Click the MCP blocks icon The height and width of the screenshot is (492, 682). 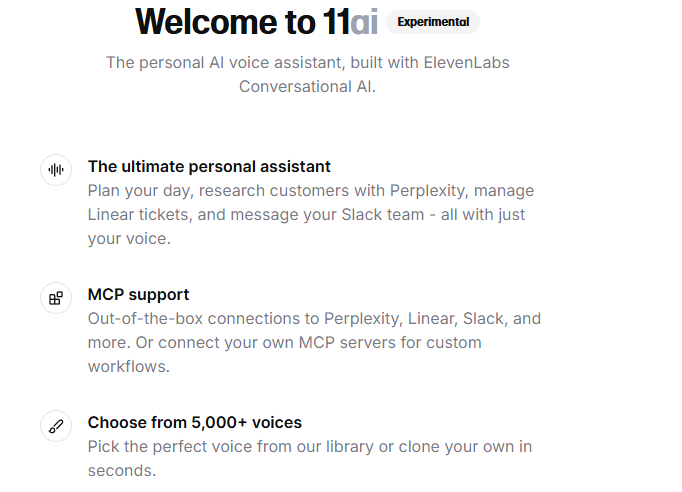tap(56, 298)
